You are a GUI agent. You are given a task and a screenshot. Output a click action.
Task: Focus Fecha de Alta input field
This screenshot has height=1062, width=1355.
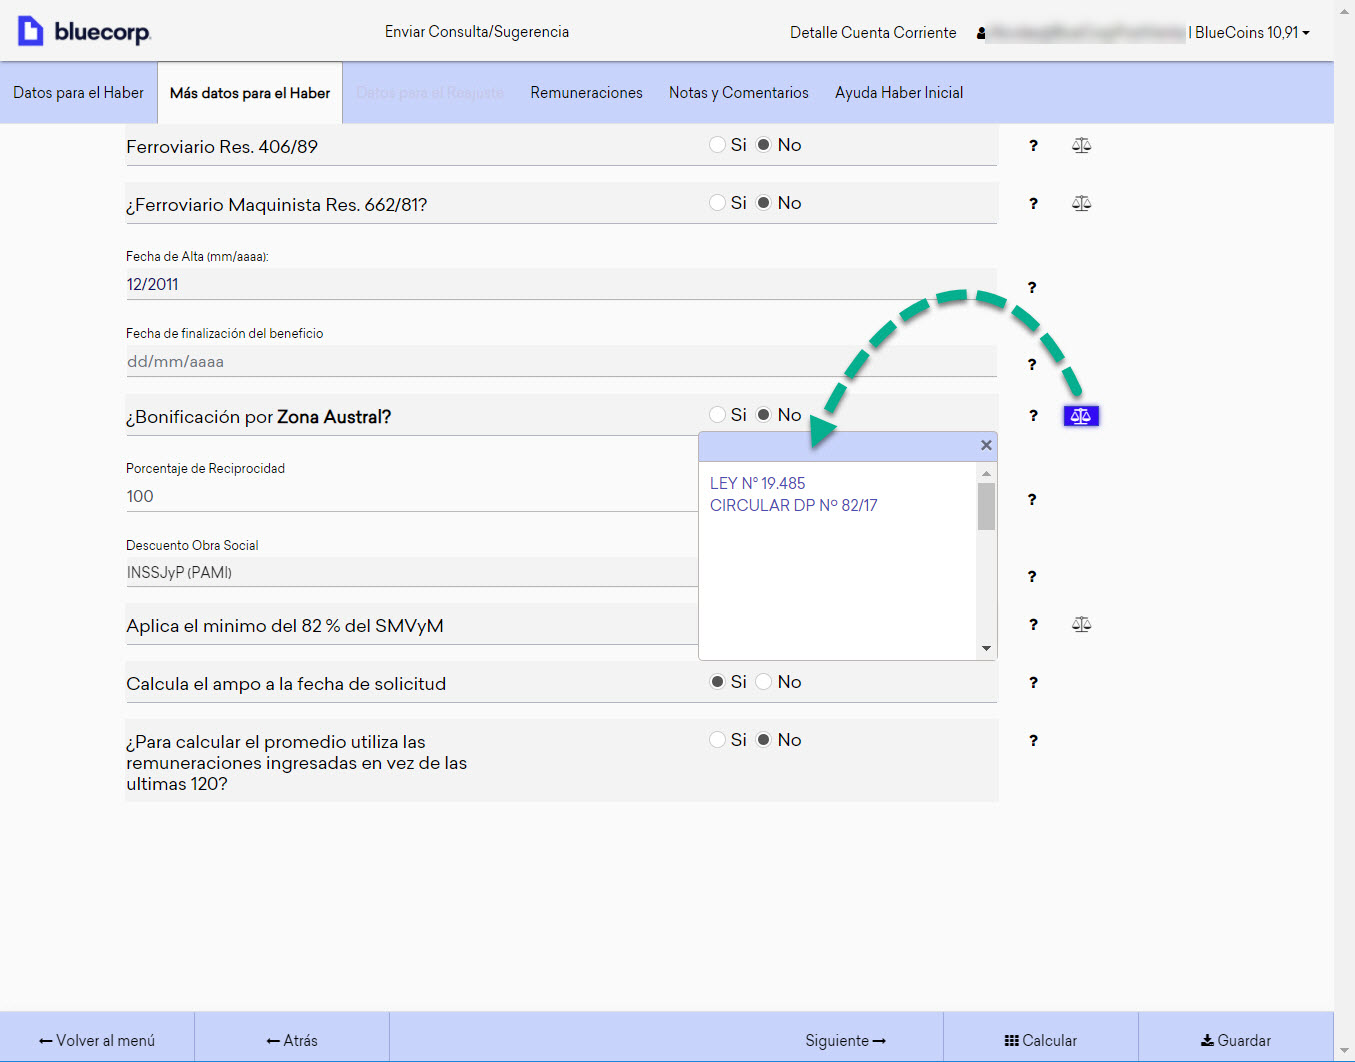click(561, 285)
